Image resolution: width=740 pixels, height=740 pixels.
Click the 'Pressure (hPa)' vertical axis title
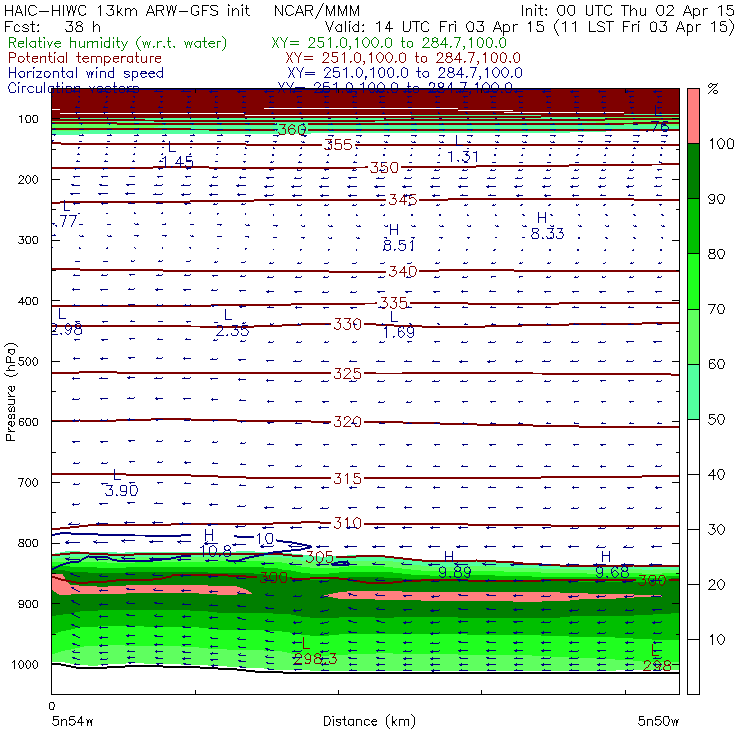10,393
